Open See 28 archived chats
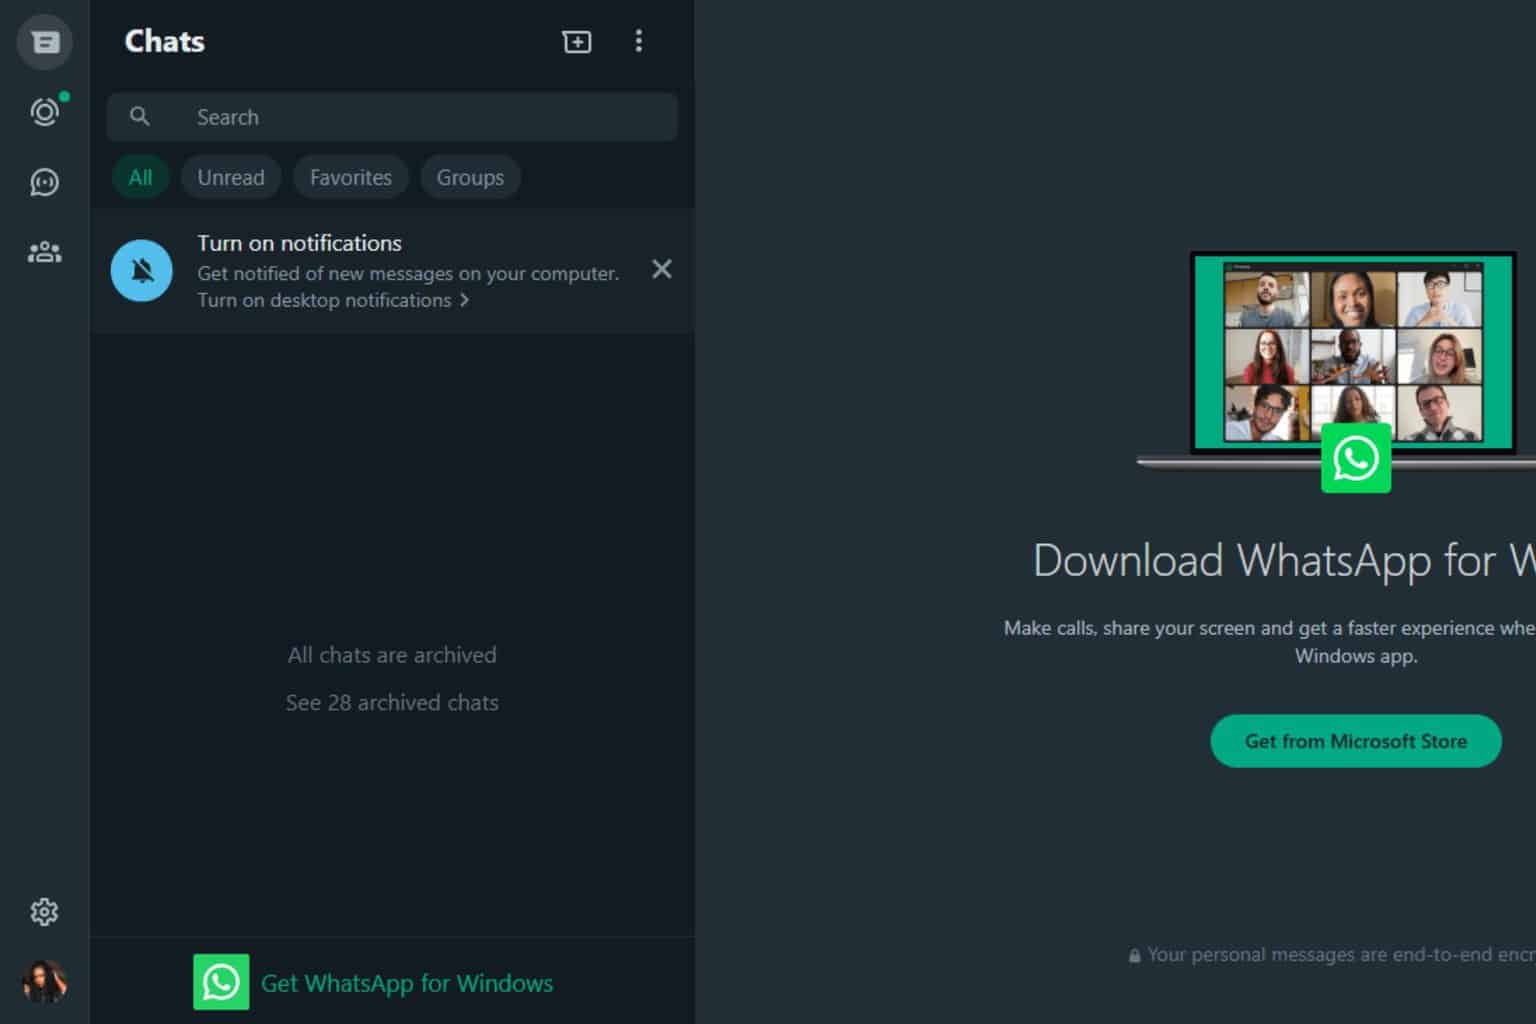Image resolution: width=1536 pixels, height=1024 pixels. (392, 703)
